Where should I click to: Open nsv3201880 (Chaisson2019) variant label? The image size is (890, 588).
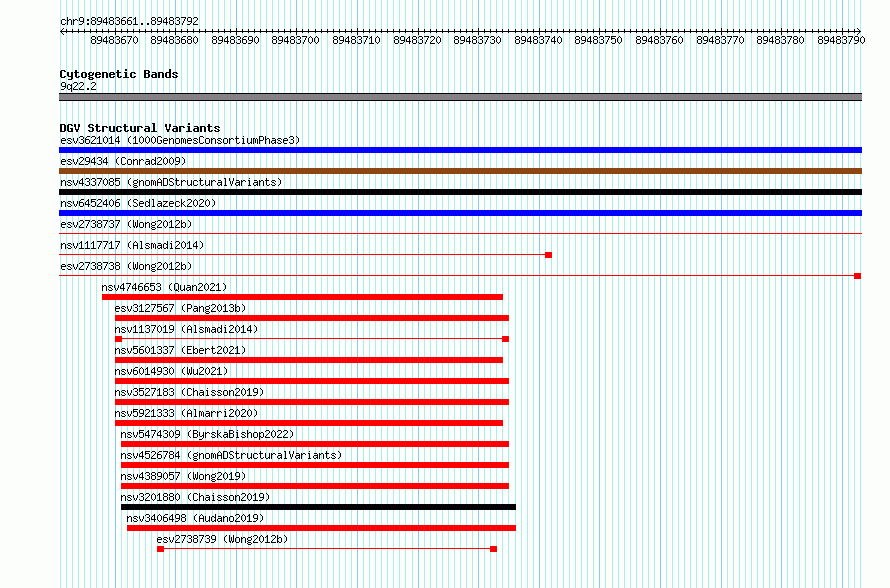point(195,497)
